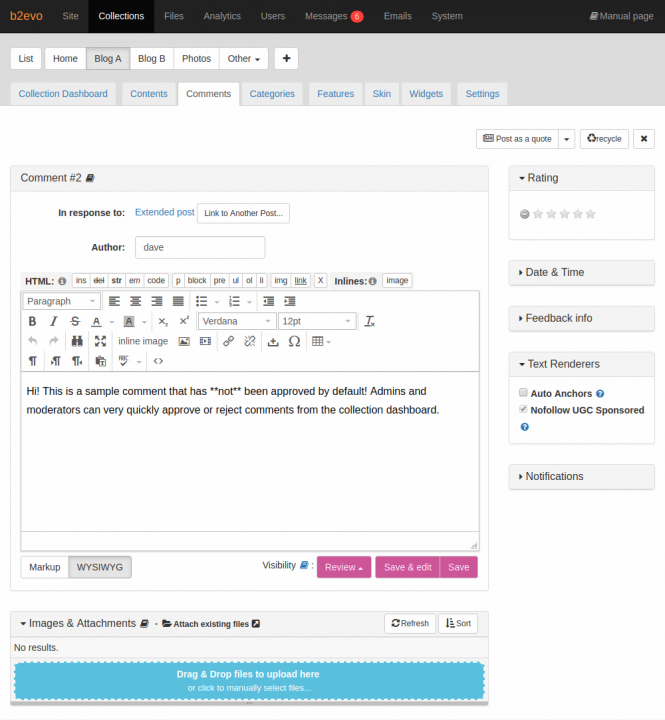Open the Contents tab

[x=149, y=94]
